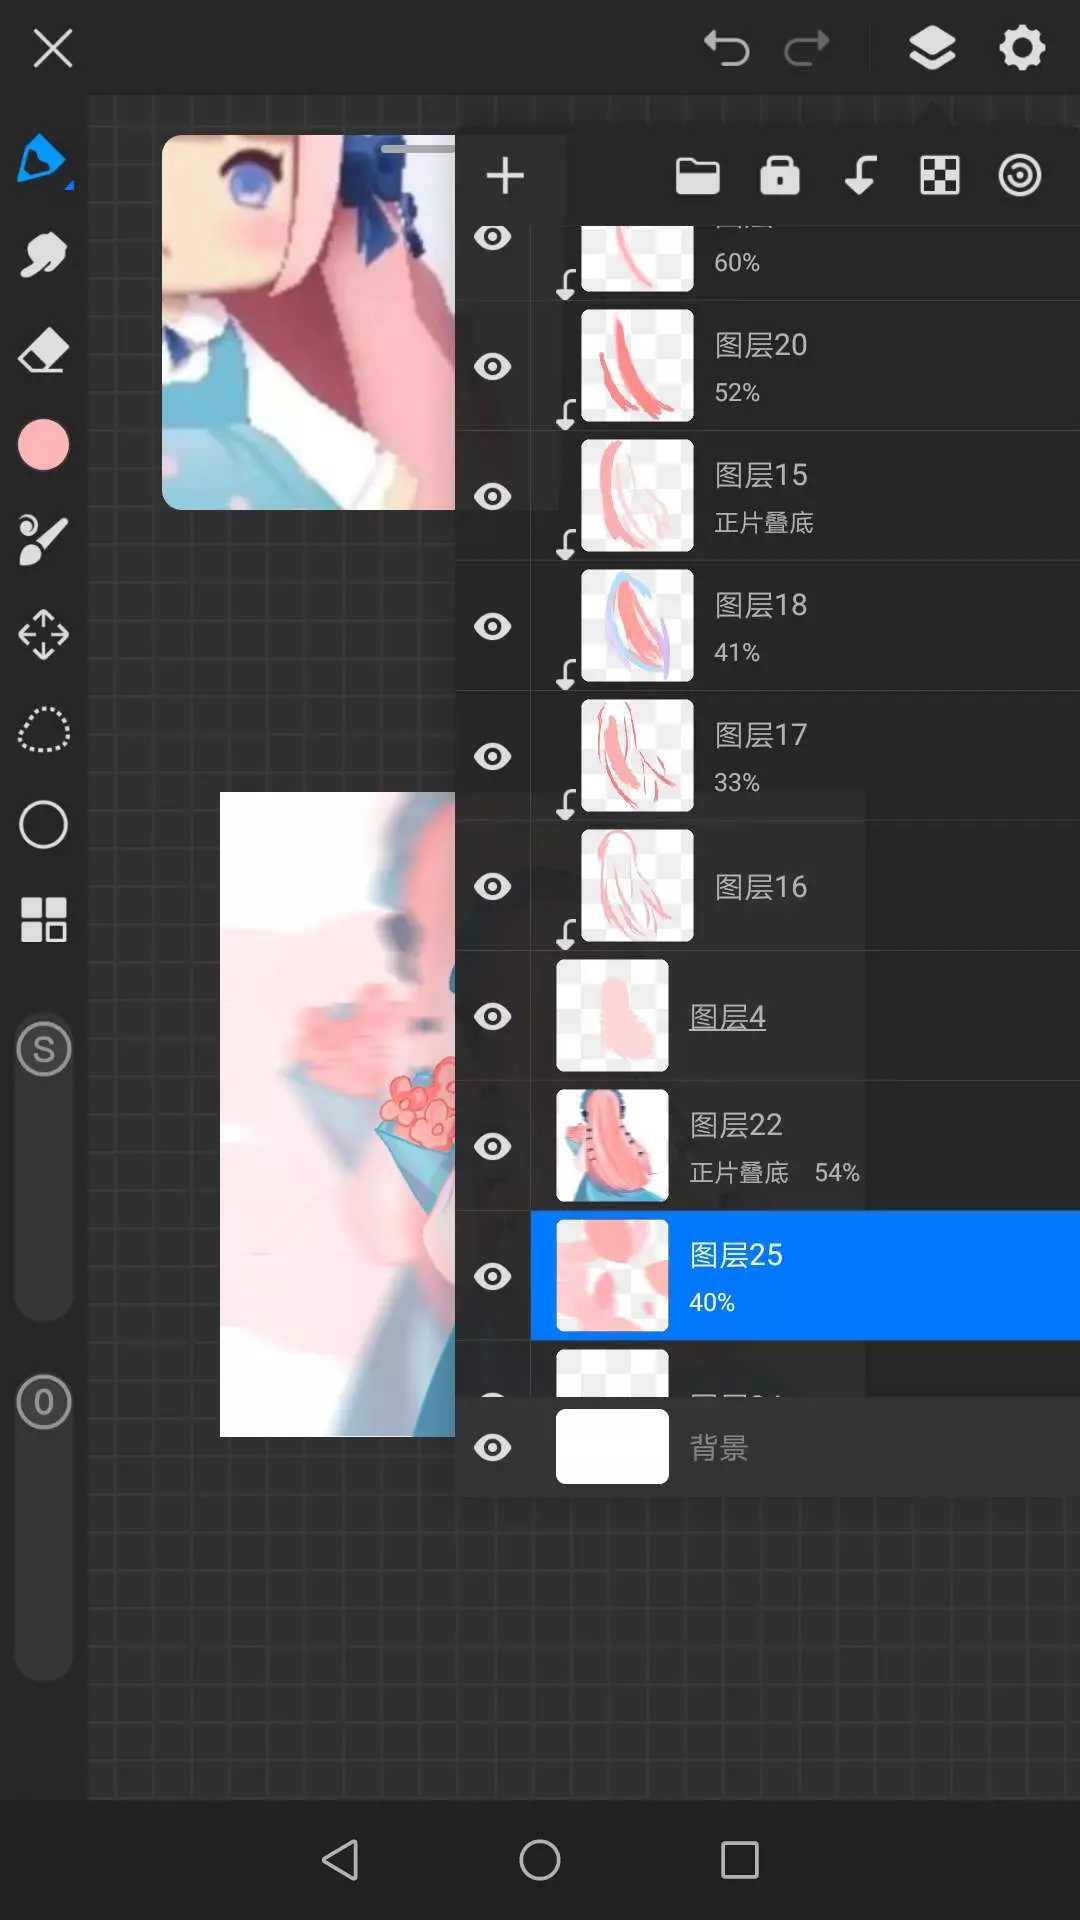
Task: Tap thumbnail of layer 图层20
Action: pos(637,366)
